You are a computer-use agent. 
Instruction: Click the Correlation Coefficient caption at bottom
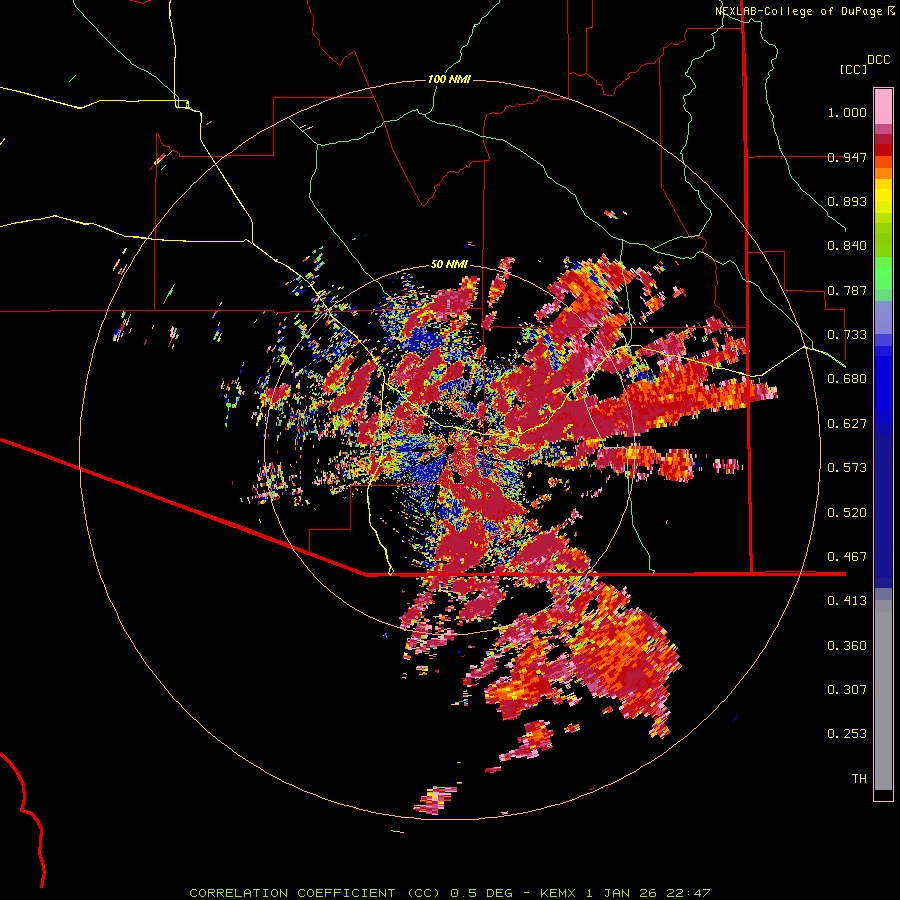point(450,893)
